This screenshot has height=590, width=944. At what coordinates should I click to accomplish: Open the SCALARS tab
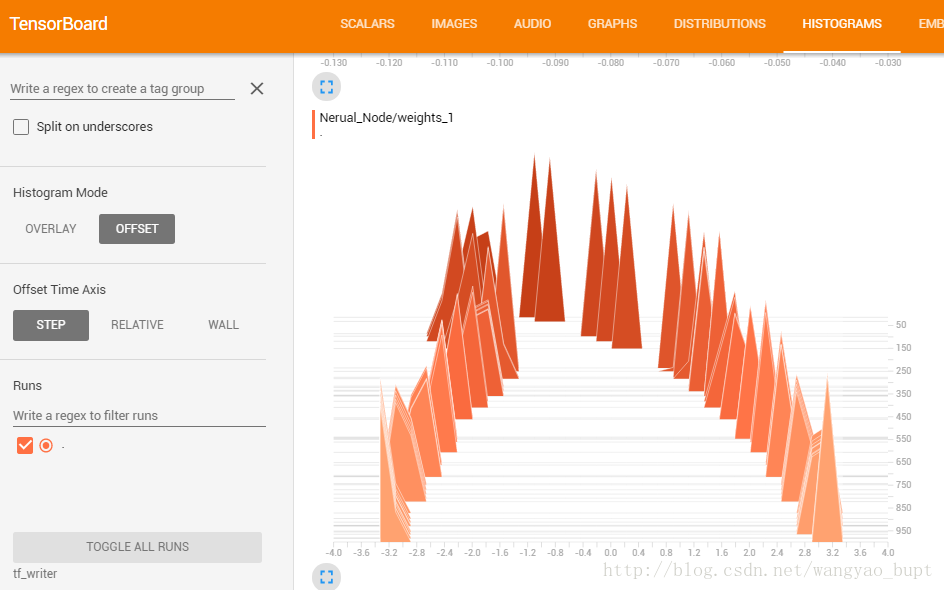pyautogui.click(x=367, y=24)
